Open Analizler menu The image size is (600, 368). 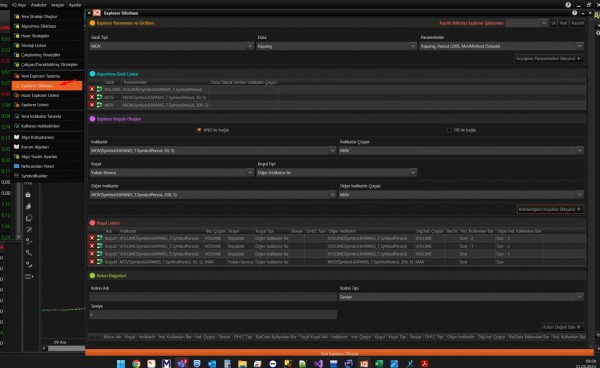click(x=38, y=5)
